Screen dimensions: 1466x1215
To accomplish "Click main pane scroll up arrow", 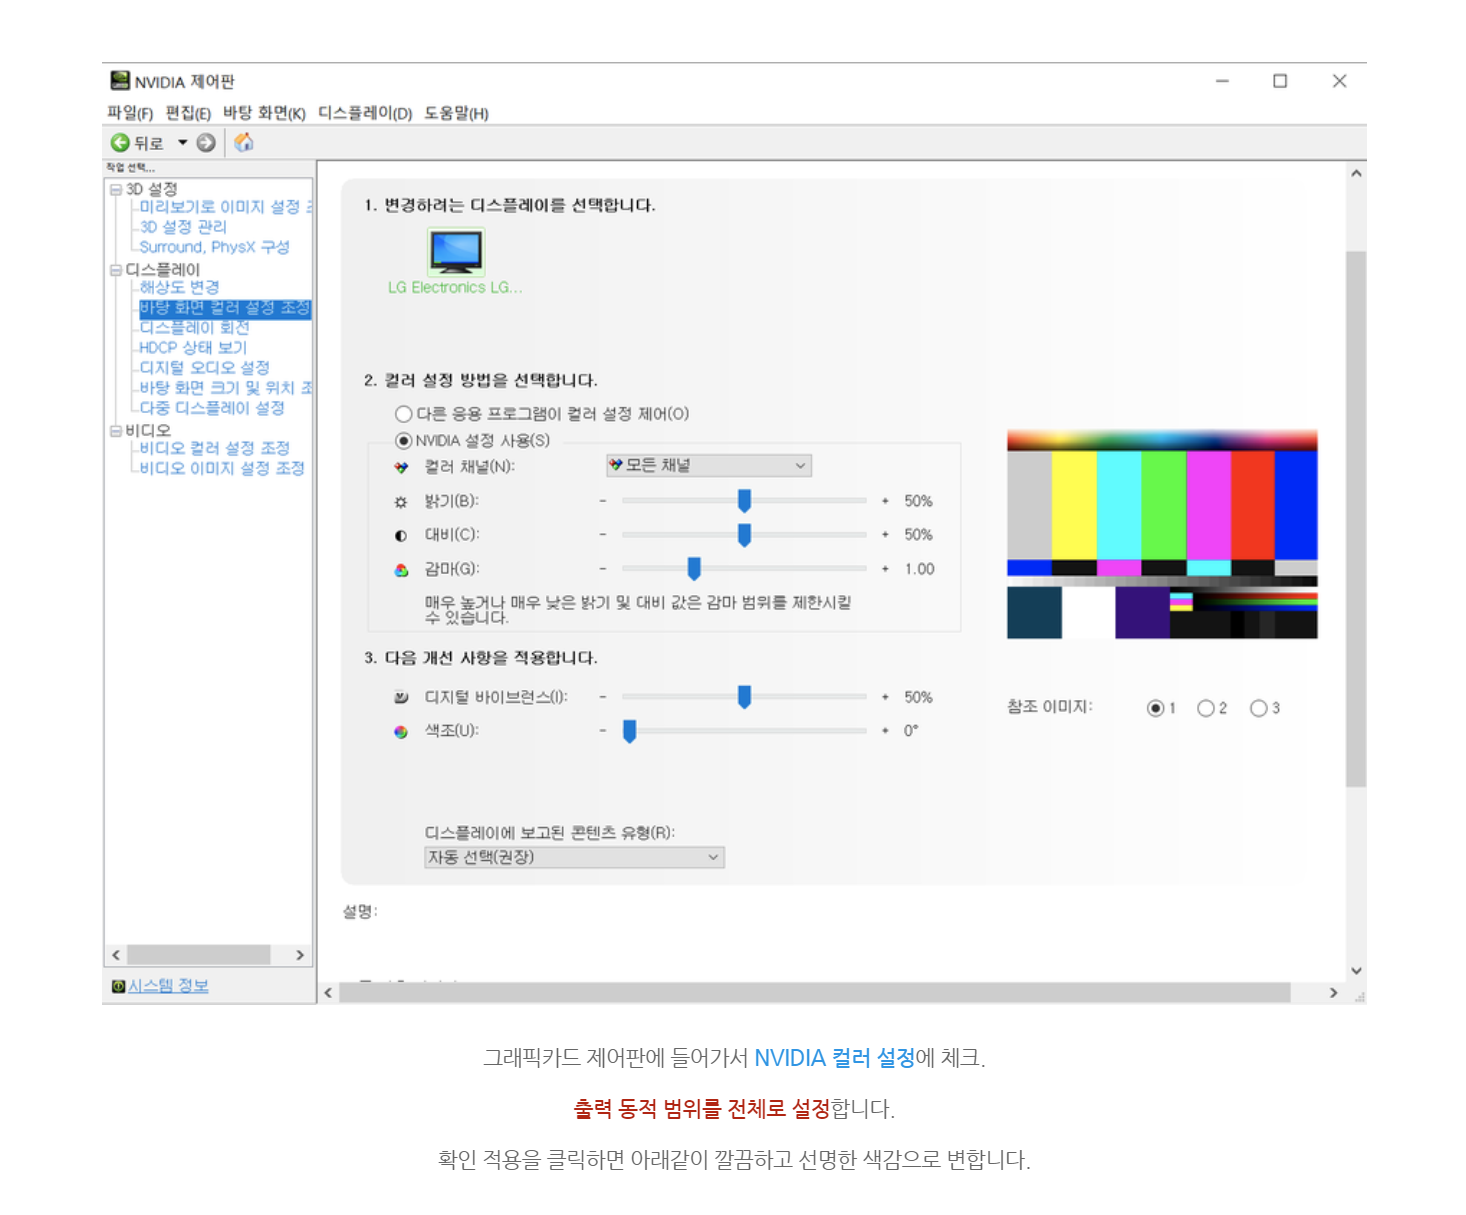I will [1356, 173].
